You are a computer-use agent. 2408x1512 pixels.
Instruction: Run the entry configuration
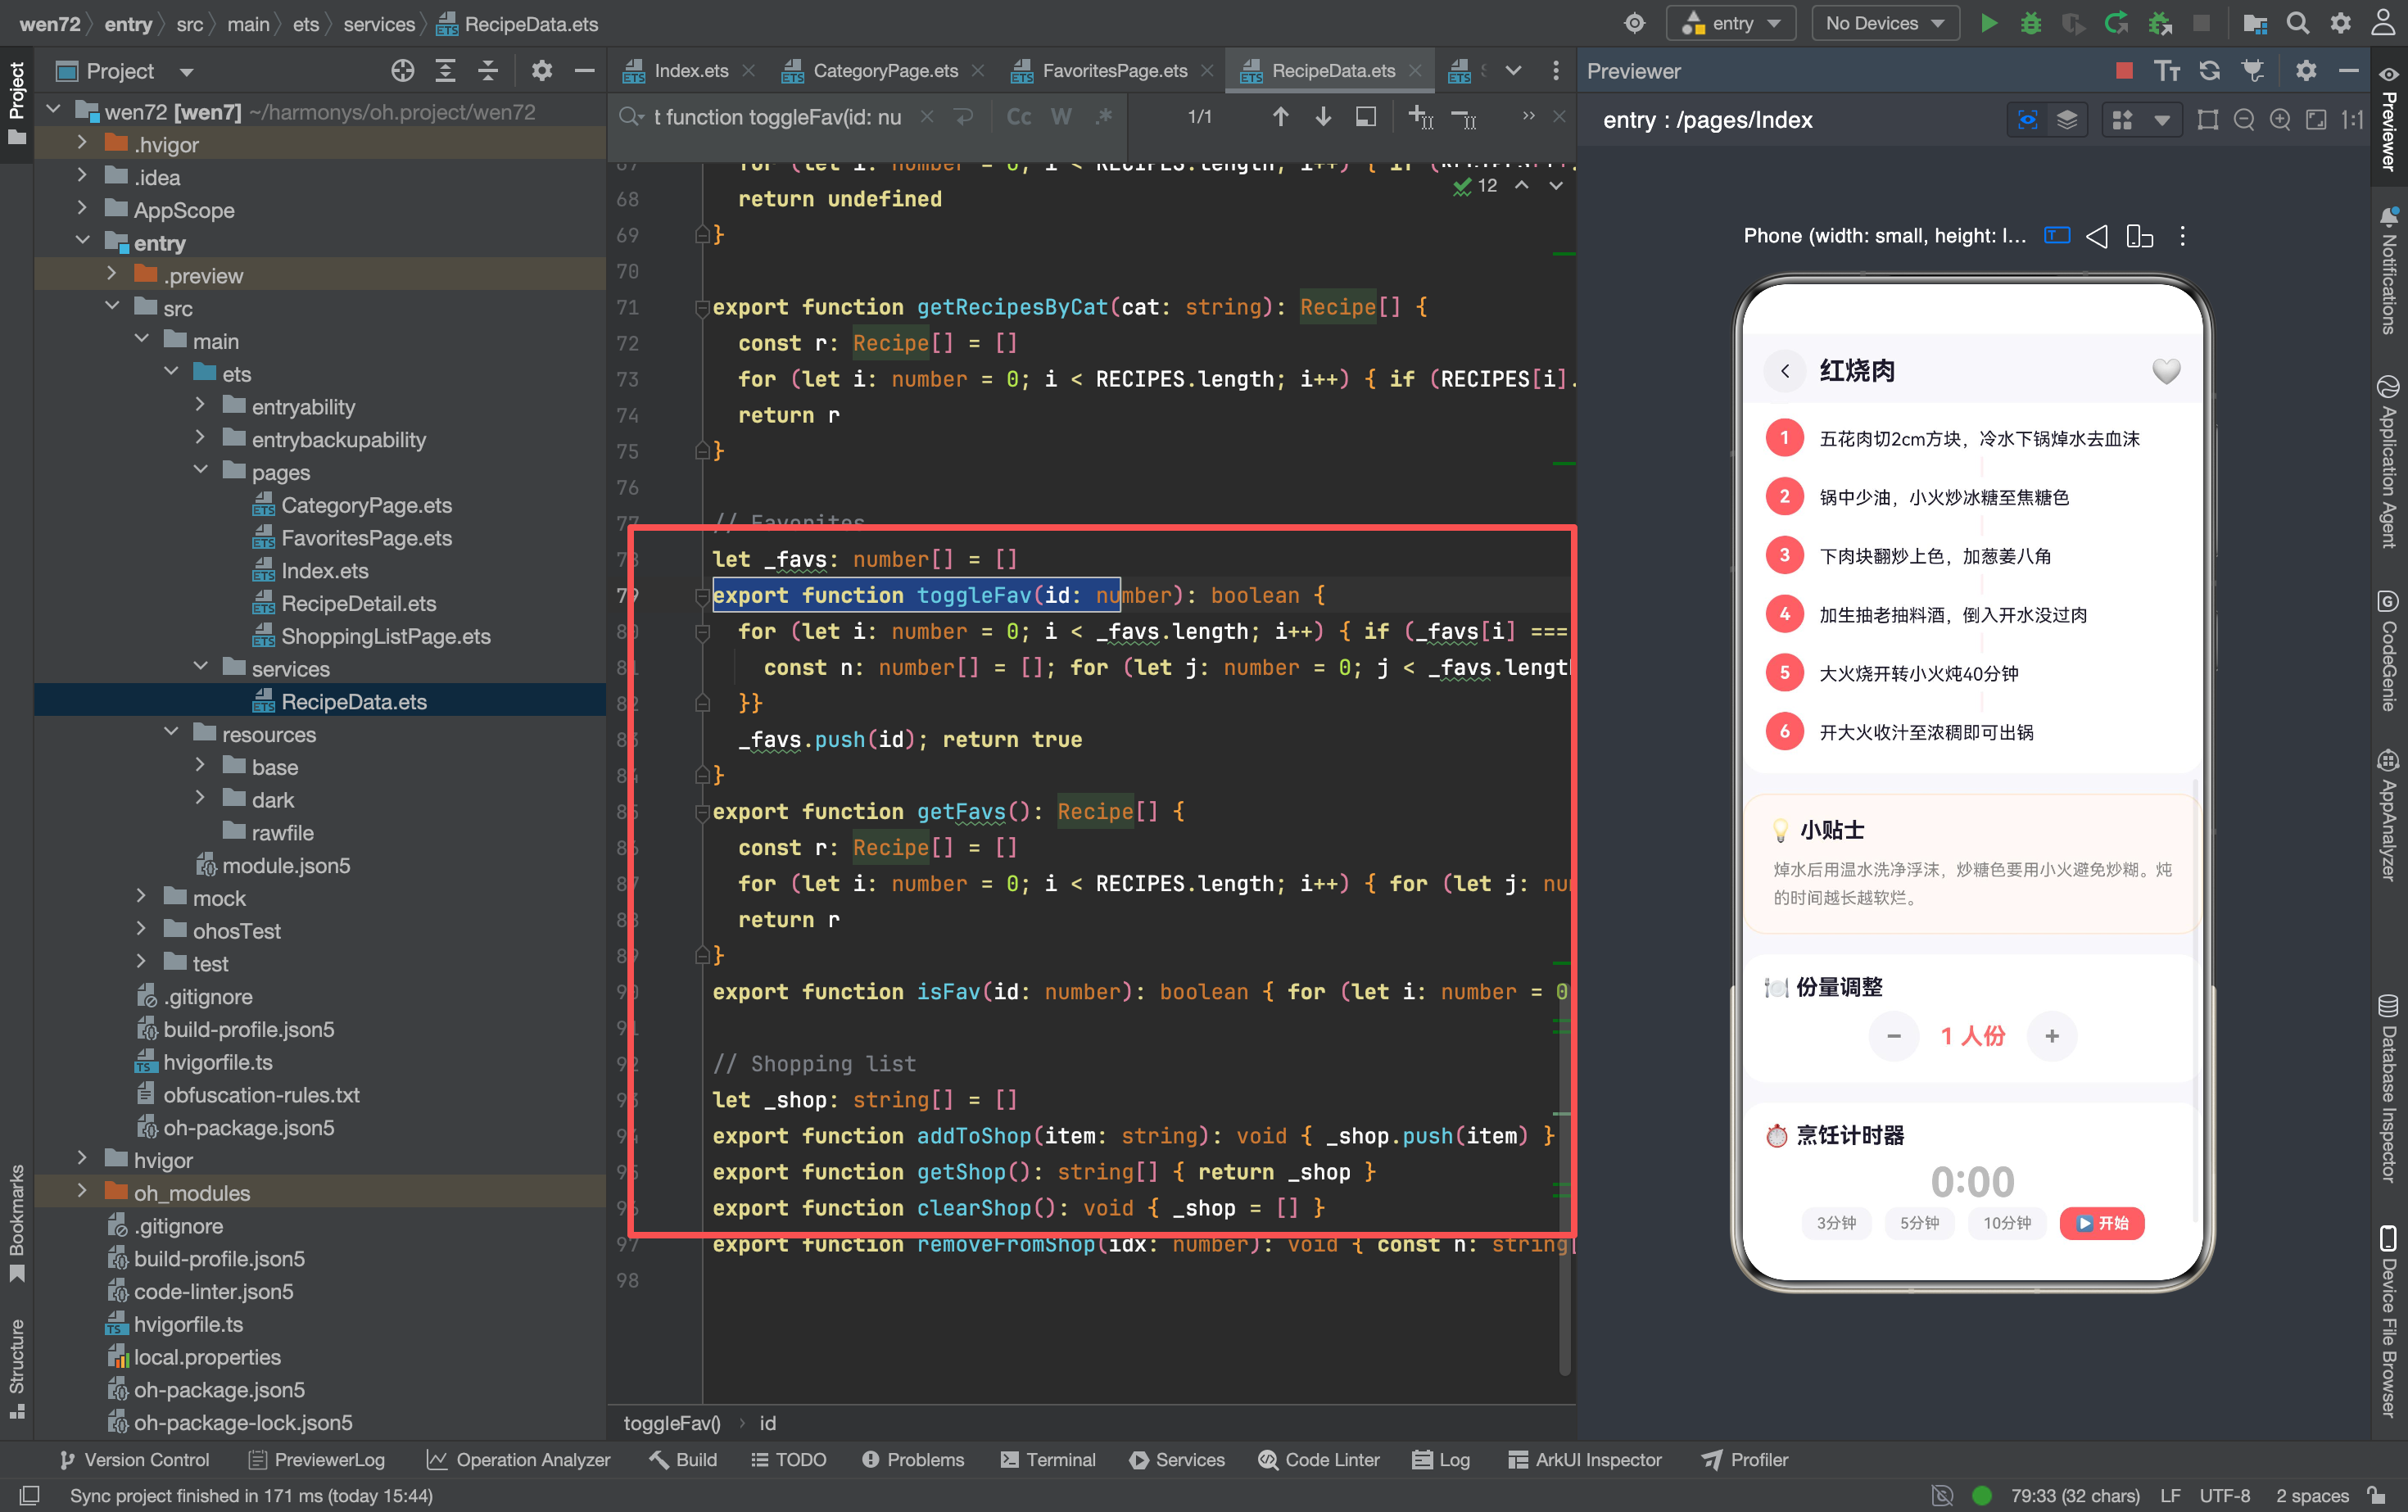[1988, 23]
